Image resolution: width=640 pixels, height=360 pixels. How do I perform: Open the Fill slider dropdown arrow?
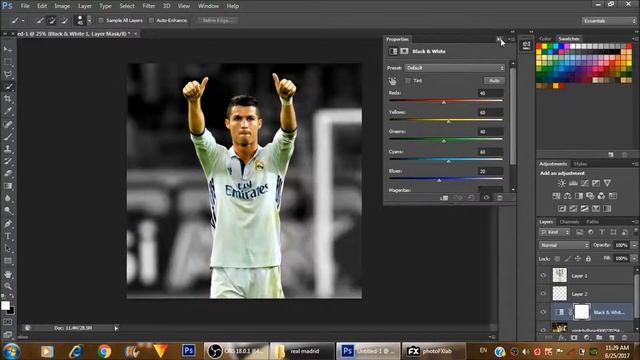coord(634,258)
